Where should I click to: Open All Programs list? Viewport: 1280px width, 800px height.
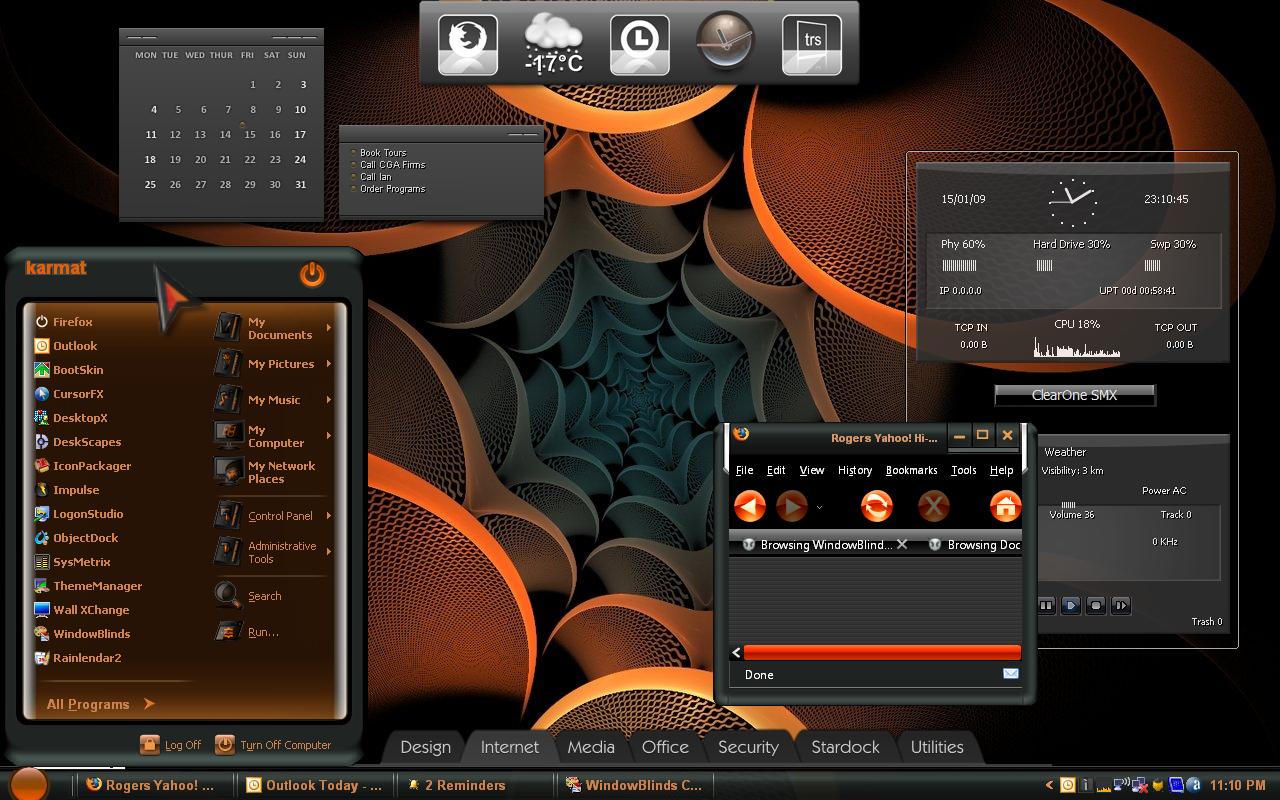click(100, 704)
